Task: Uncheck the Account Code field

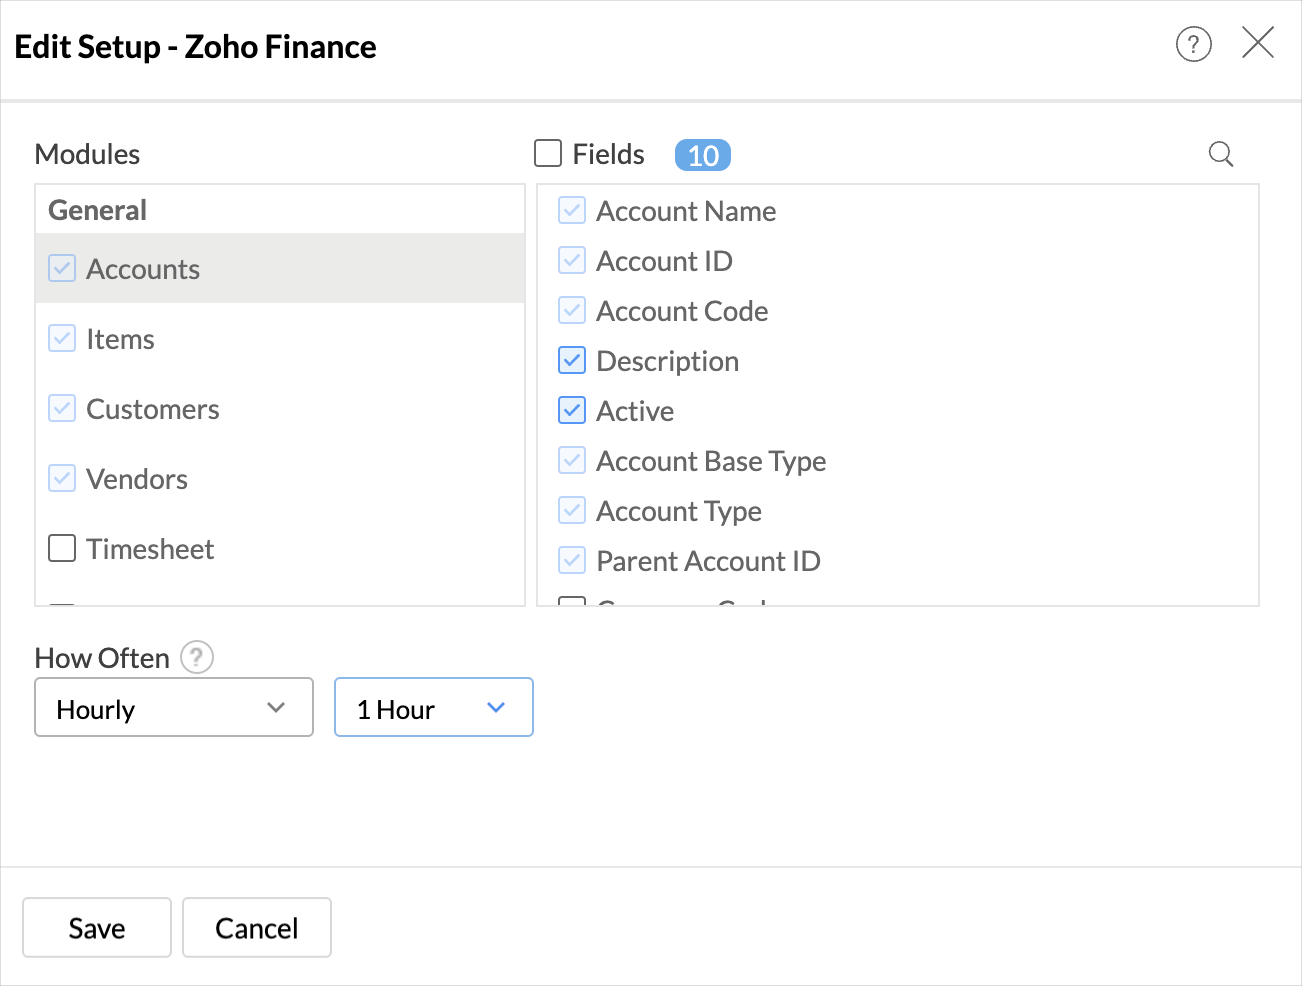Action: (x=571, y=310)
